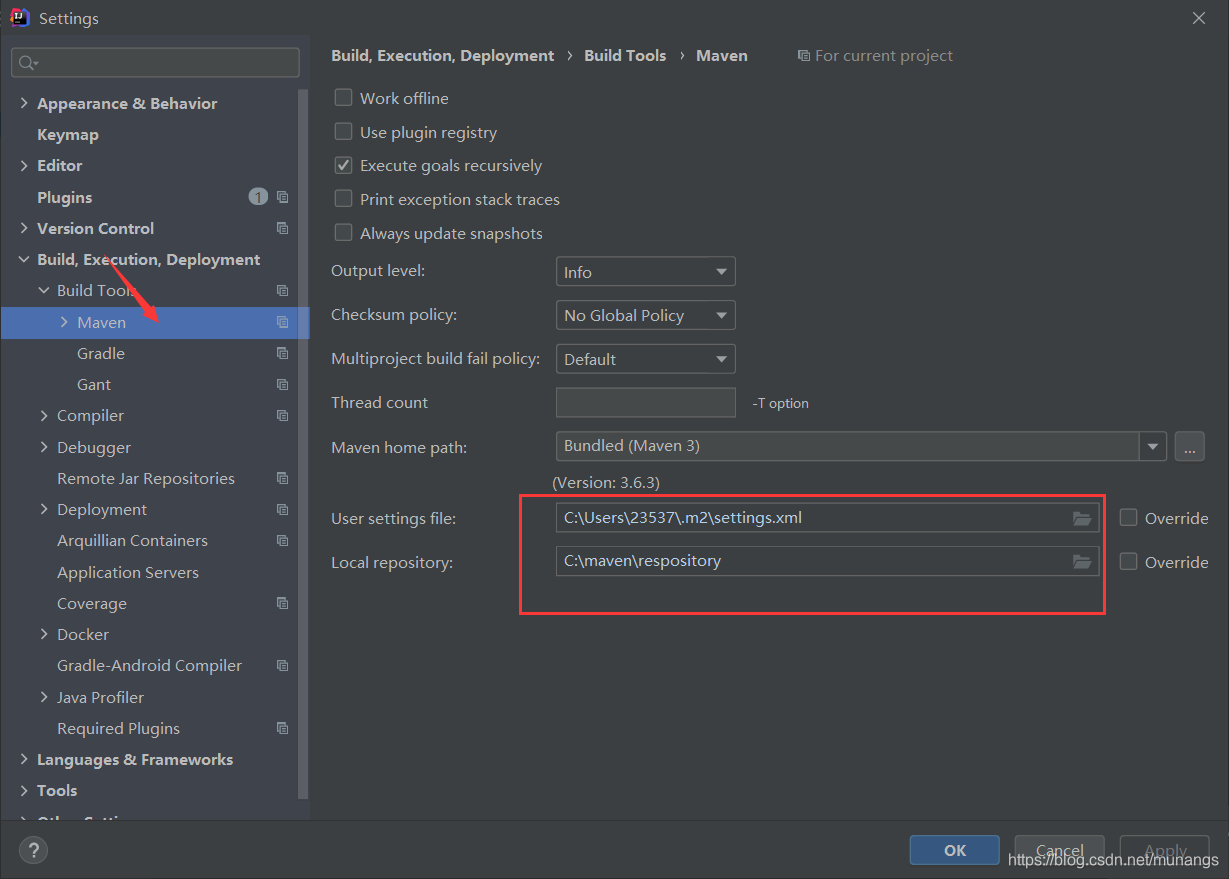The image size is (1229, 879).
Task: Expand the Languages & Frameworks section
Action: tap(24, 759)
